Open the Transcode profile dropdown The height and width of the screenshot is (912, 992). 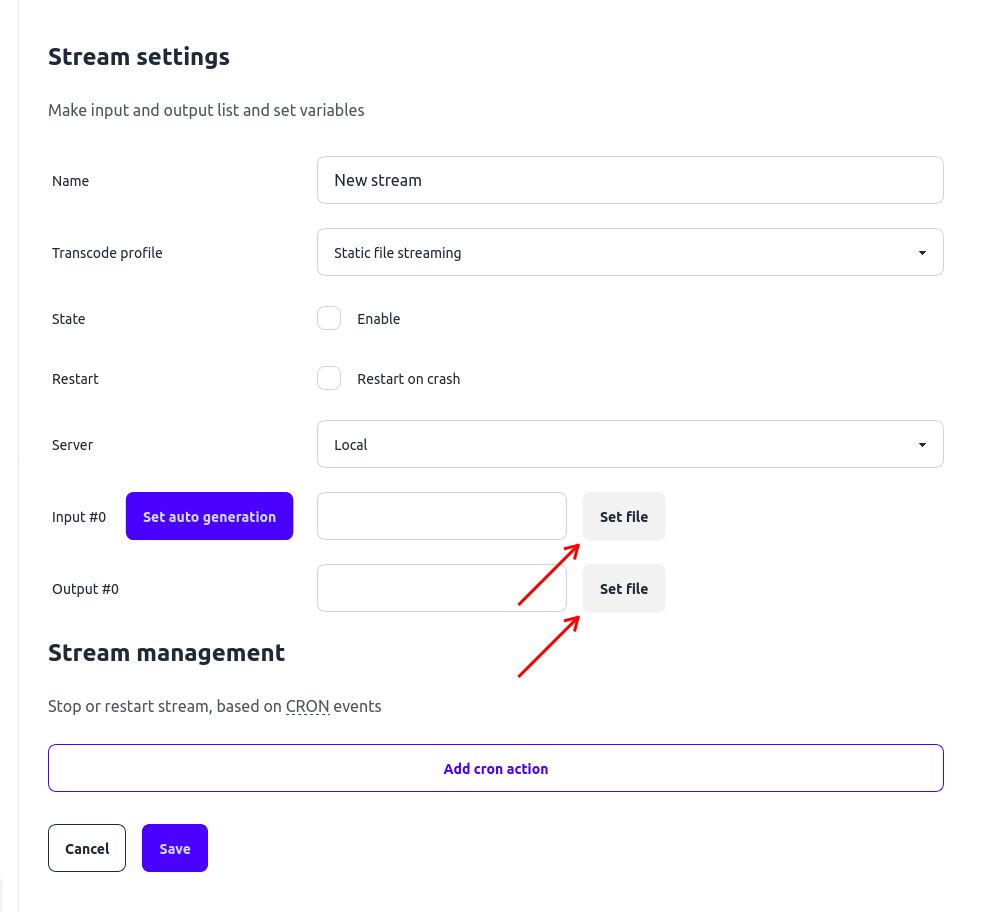tap(630, 252)
